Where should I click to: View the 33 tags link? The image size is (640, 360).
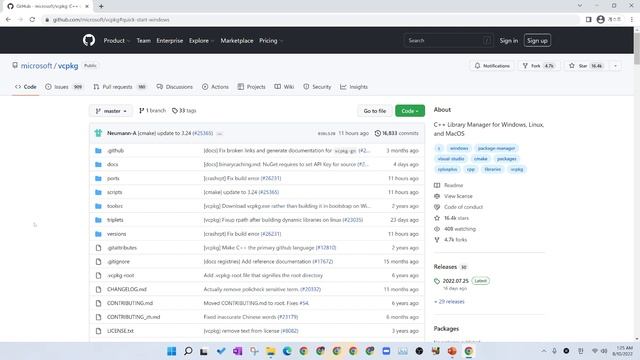pyautogui.click(x=184, y=111)
